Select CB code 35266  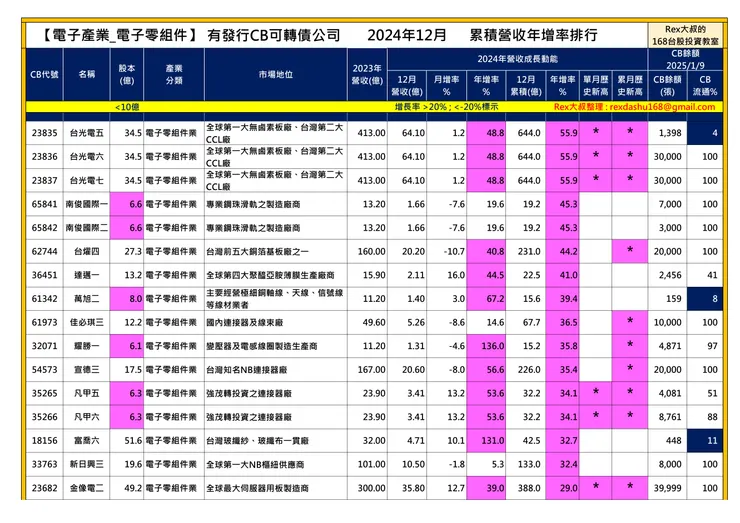[44, 417]
